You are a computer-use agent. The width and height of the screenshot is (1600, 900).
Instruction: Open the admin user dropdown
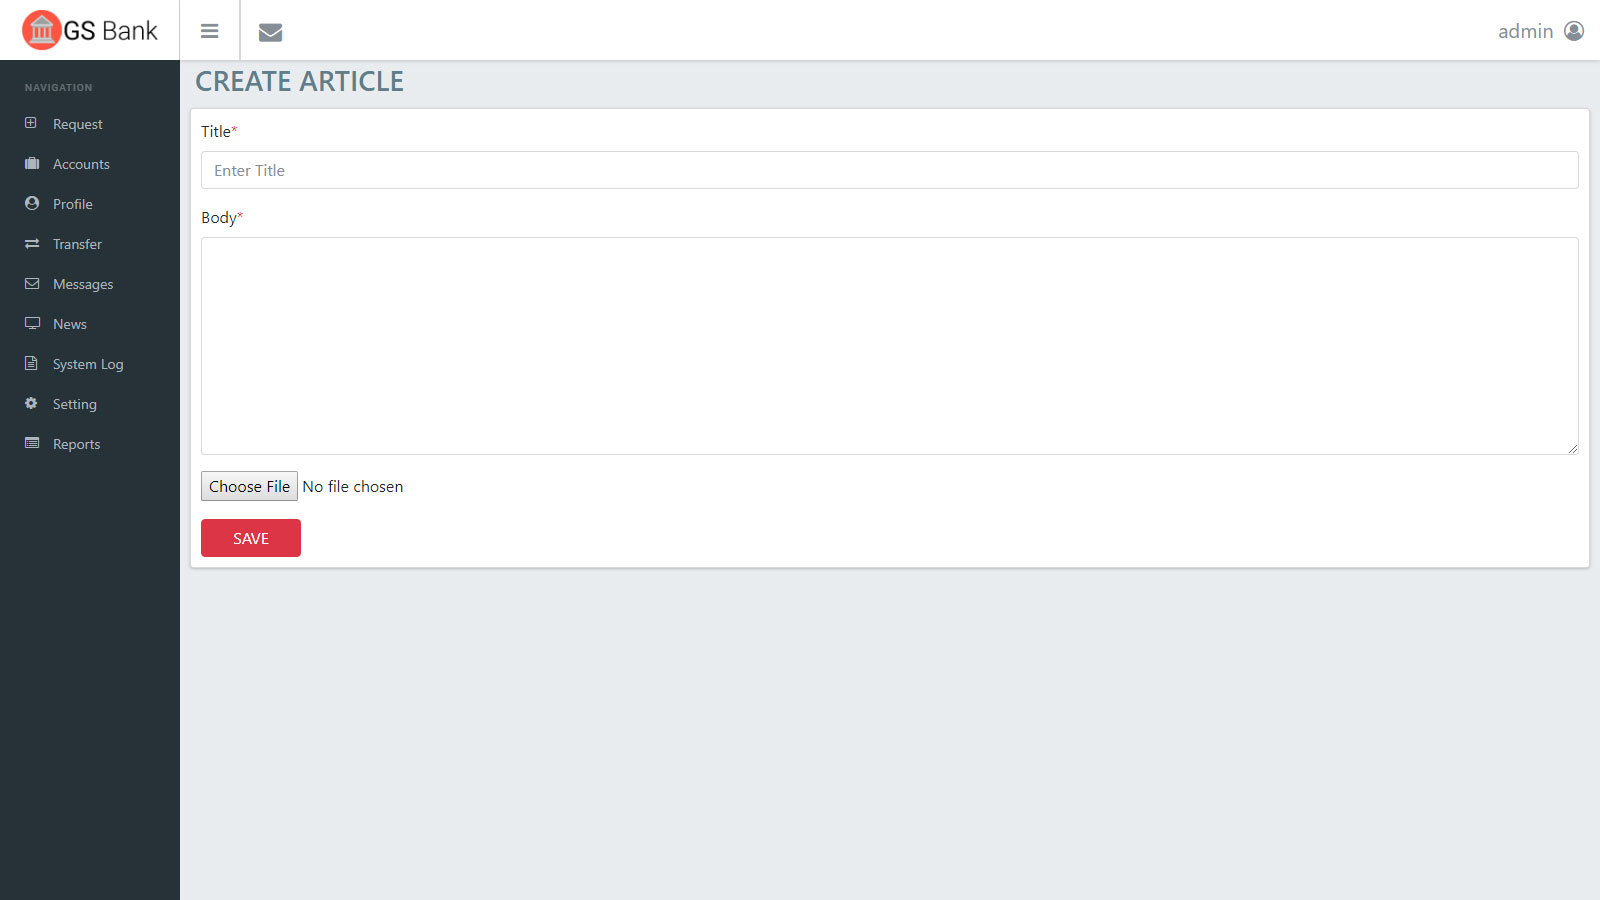[x=1525, y=31]
